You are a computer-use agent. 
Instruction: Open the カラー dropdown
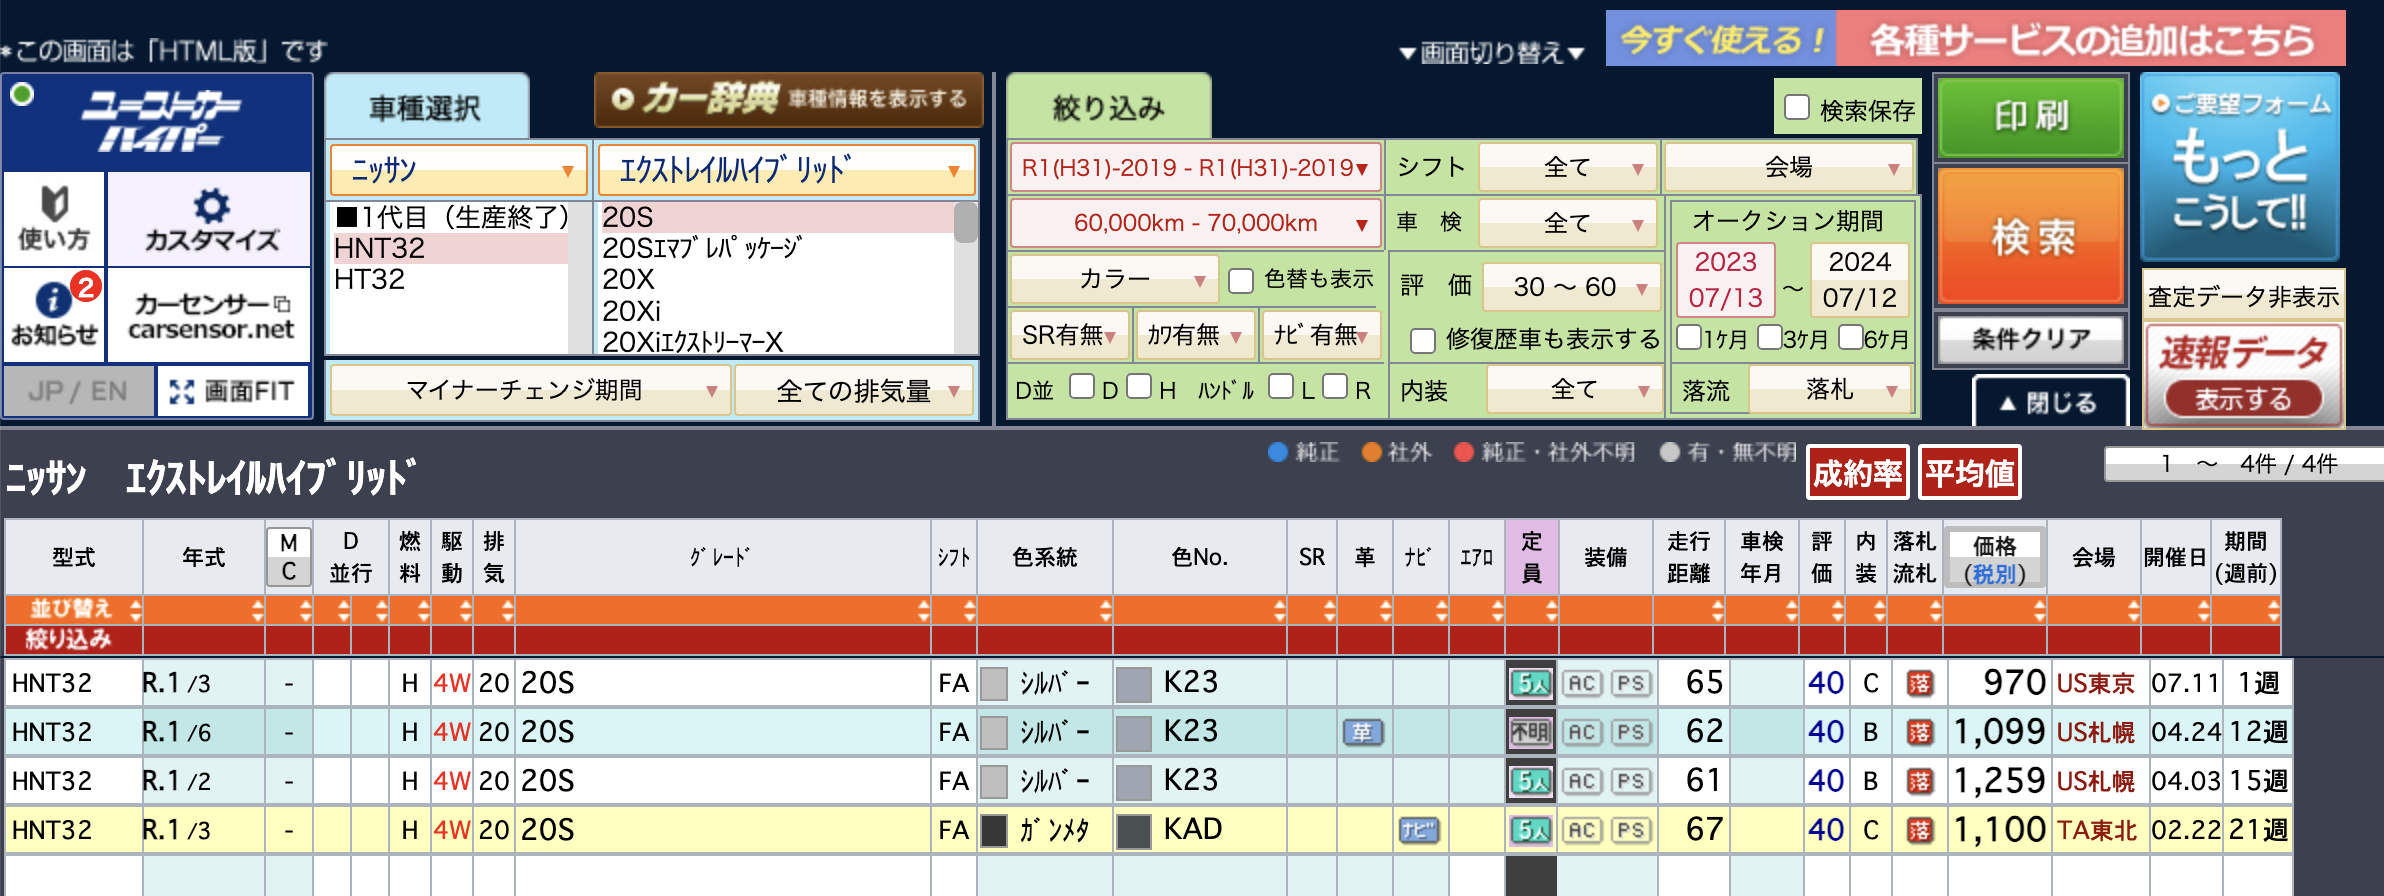(x=1114, y=279)
